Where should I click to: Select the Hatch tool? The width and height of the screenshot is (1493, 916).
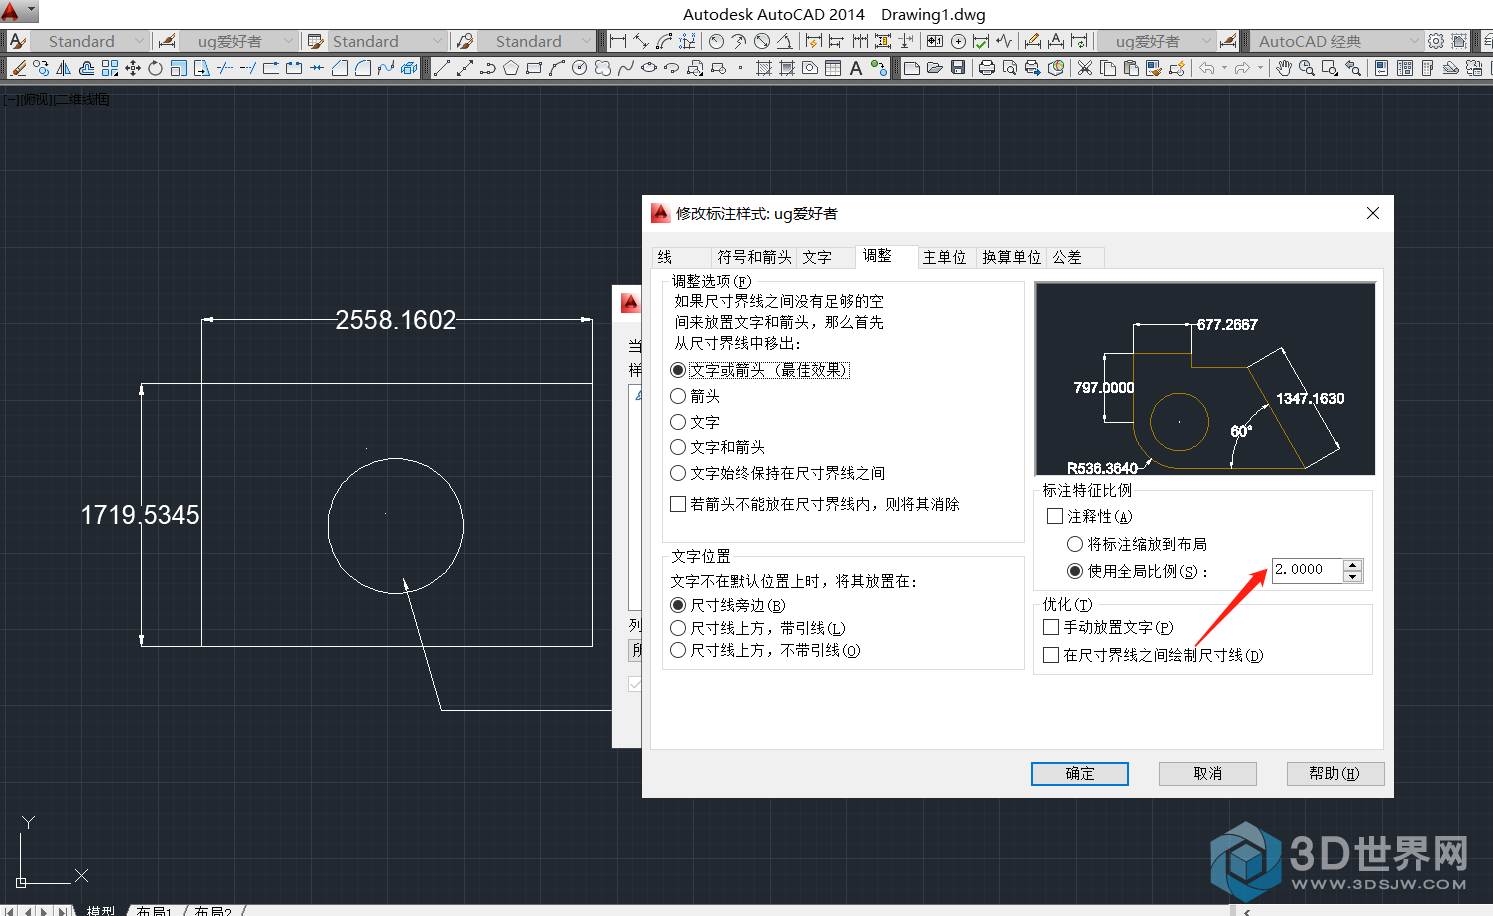click(x=764, y=68)
